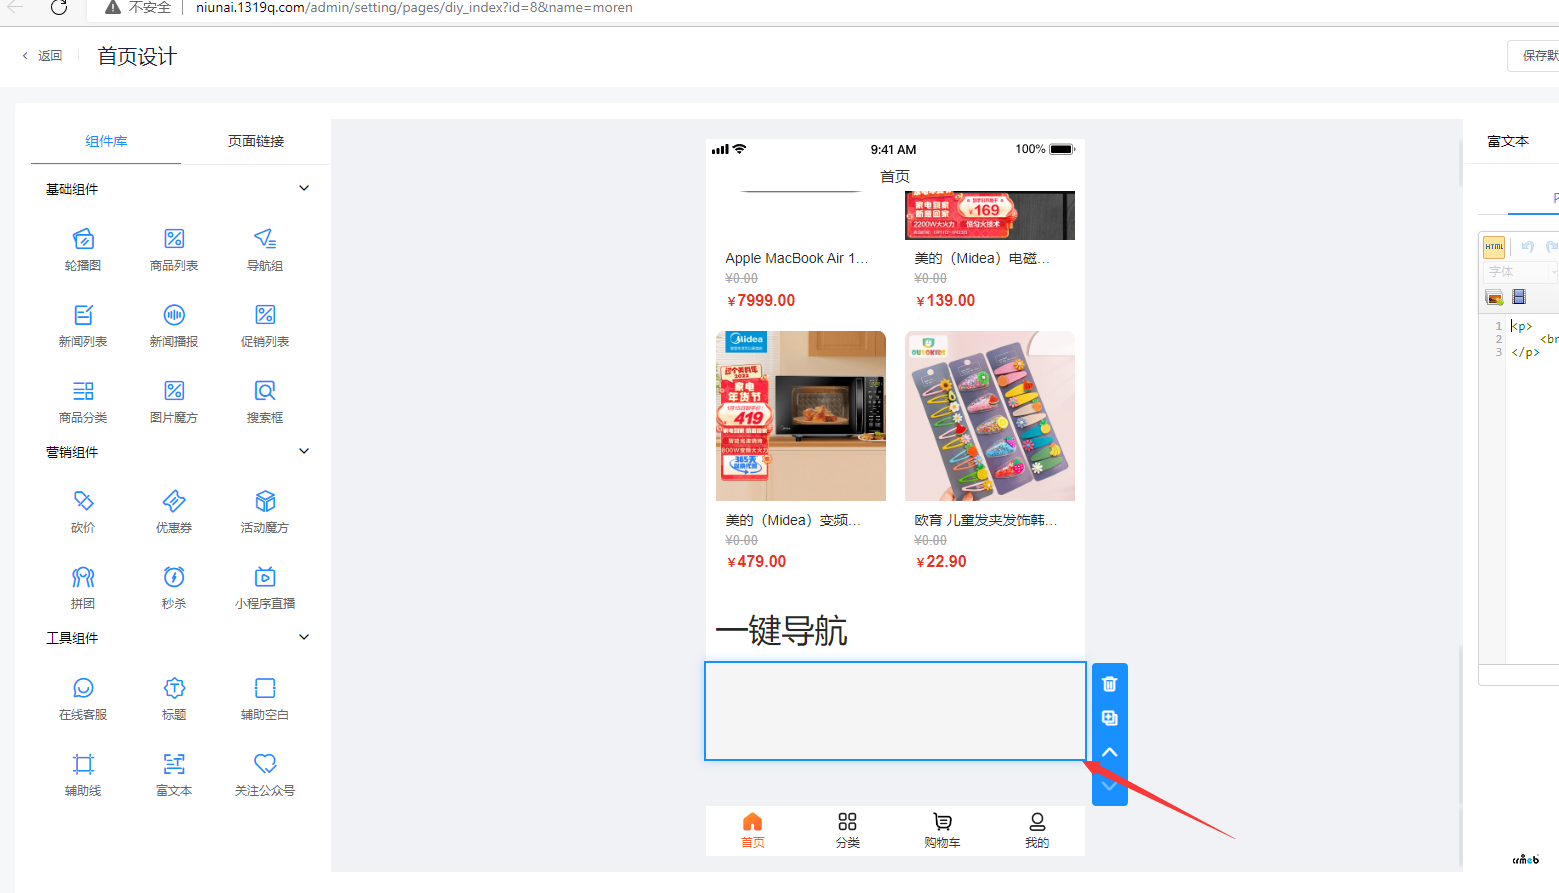This screenshot has height=893, width=1559.
Task: Select the 砍价 marketing component
Action: coord(83,511)
